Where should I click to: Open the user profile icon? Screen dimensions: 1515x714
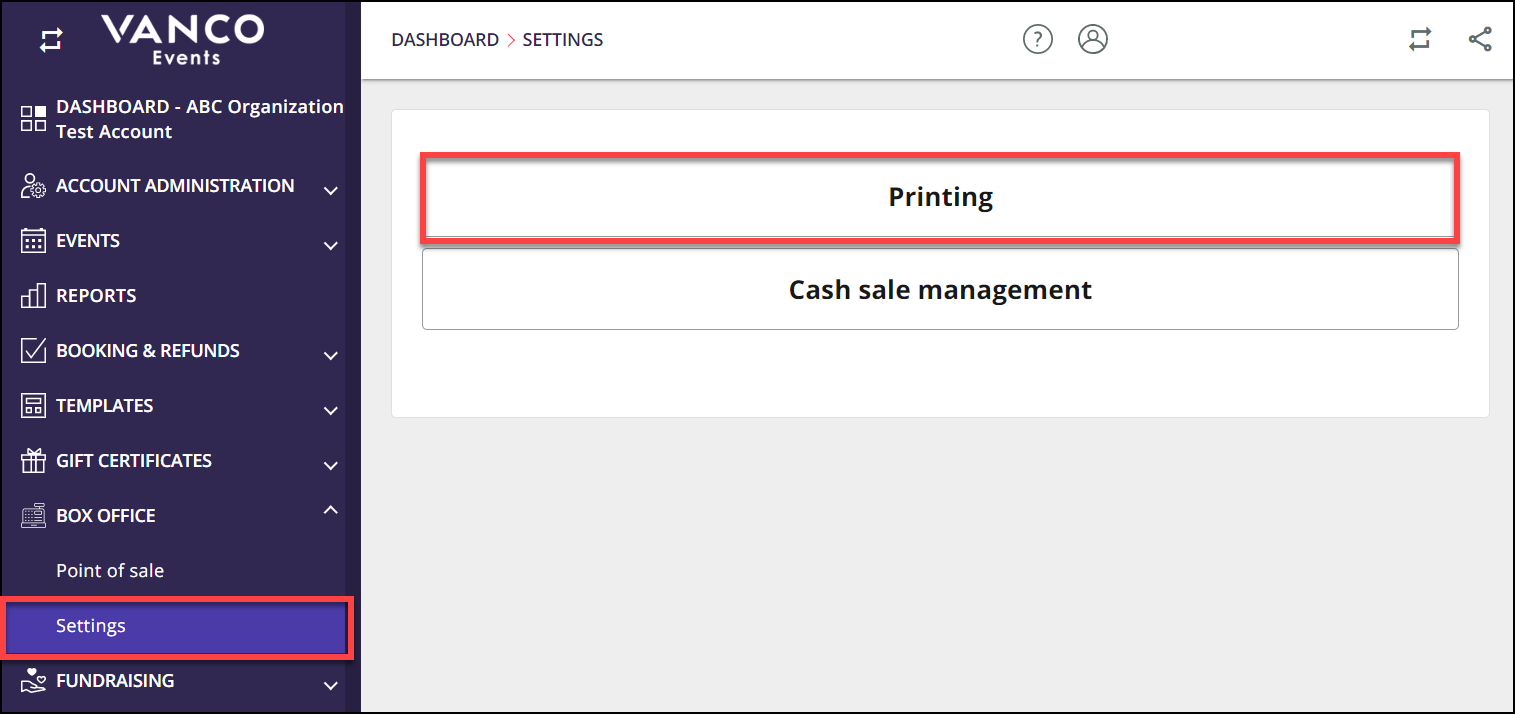[1093, 40]
